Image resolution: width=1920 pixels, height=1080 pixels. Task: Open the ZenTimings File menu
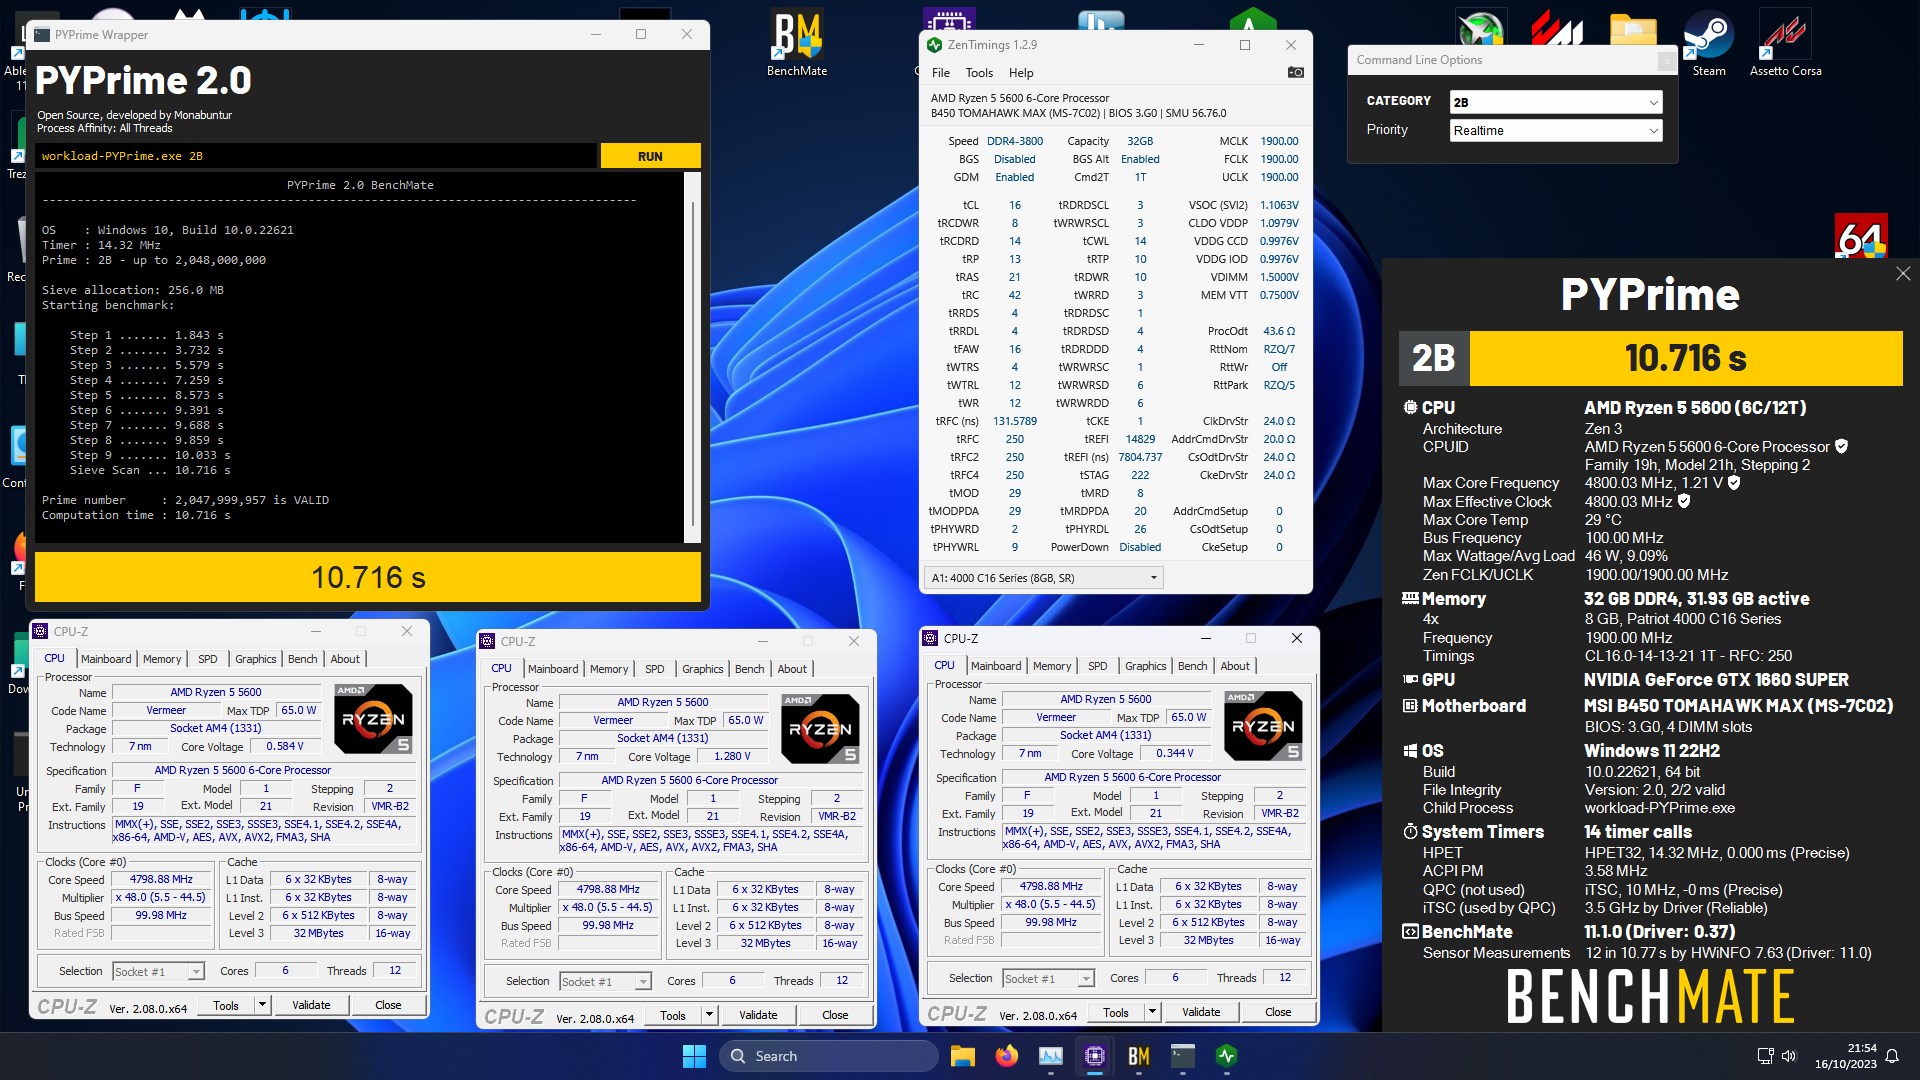pyautogui.click(x=940, y=72)
